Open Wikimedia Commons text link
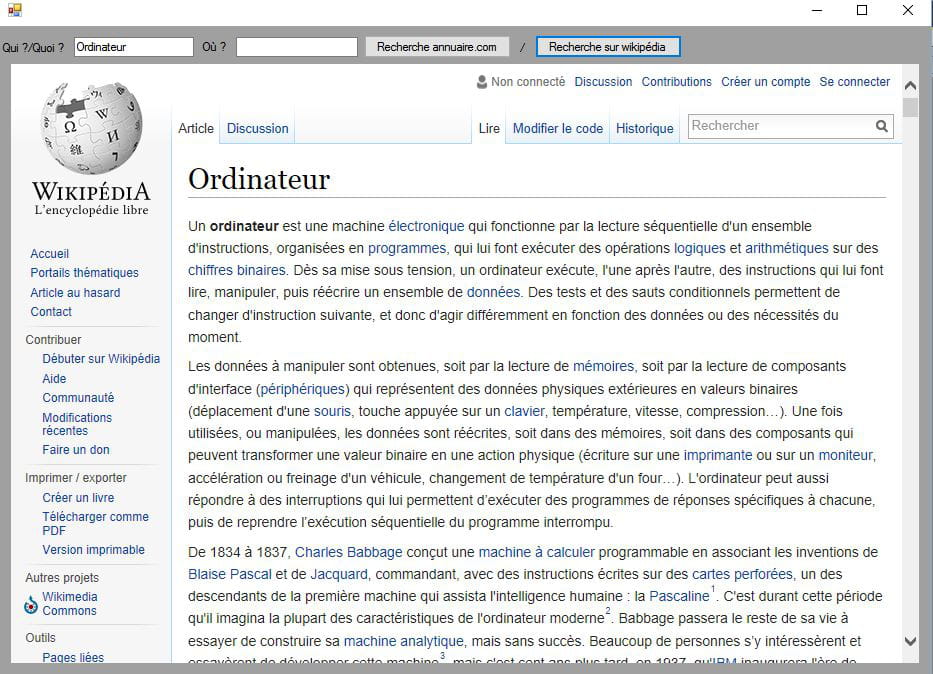The height and width of the screenshot is (674, 933). 70,604
